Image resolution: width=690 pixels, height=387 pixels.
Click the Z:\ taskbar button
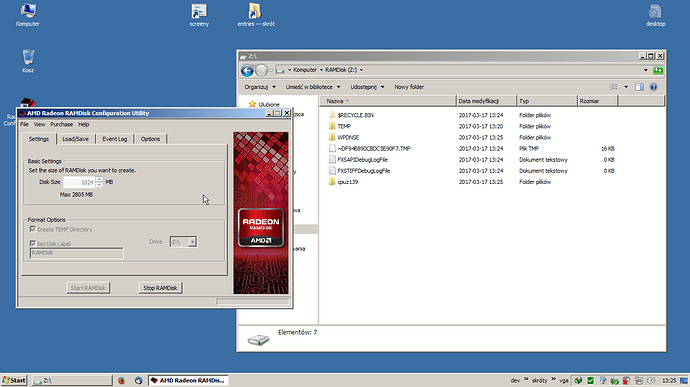(72, 380)
